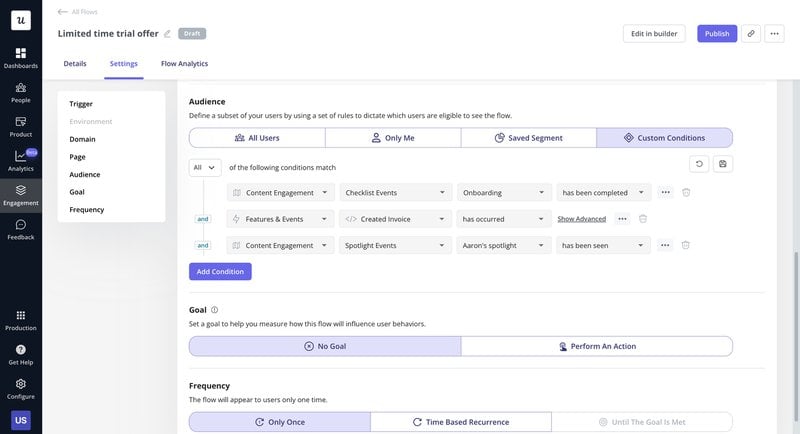Image resolution: width=800 pixels, height=434 pixels.
Task: Delete the Onboarding checklist condition
Action: coord(686,192)
